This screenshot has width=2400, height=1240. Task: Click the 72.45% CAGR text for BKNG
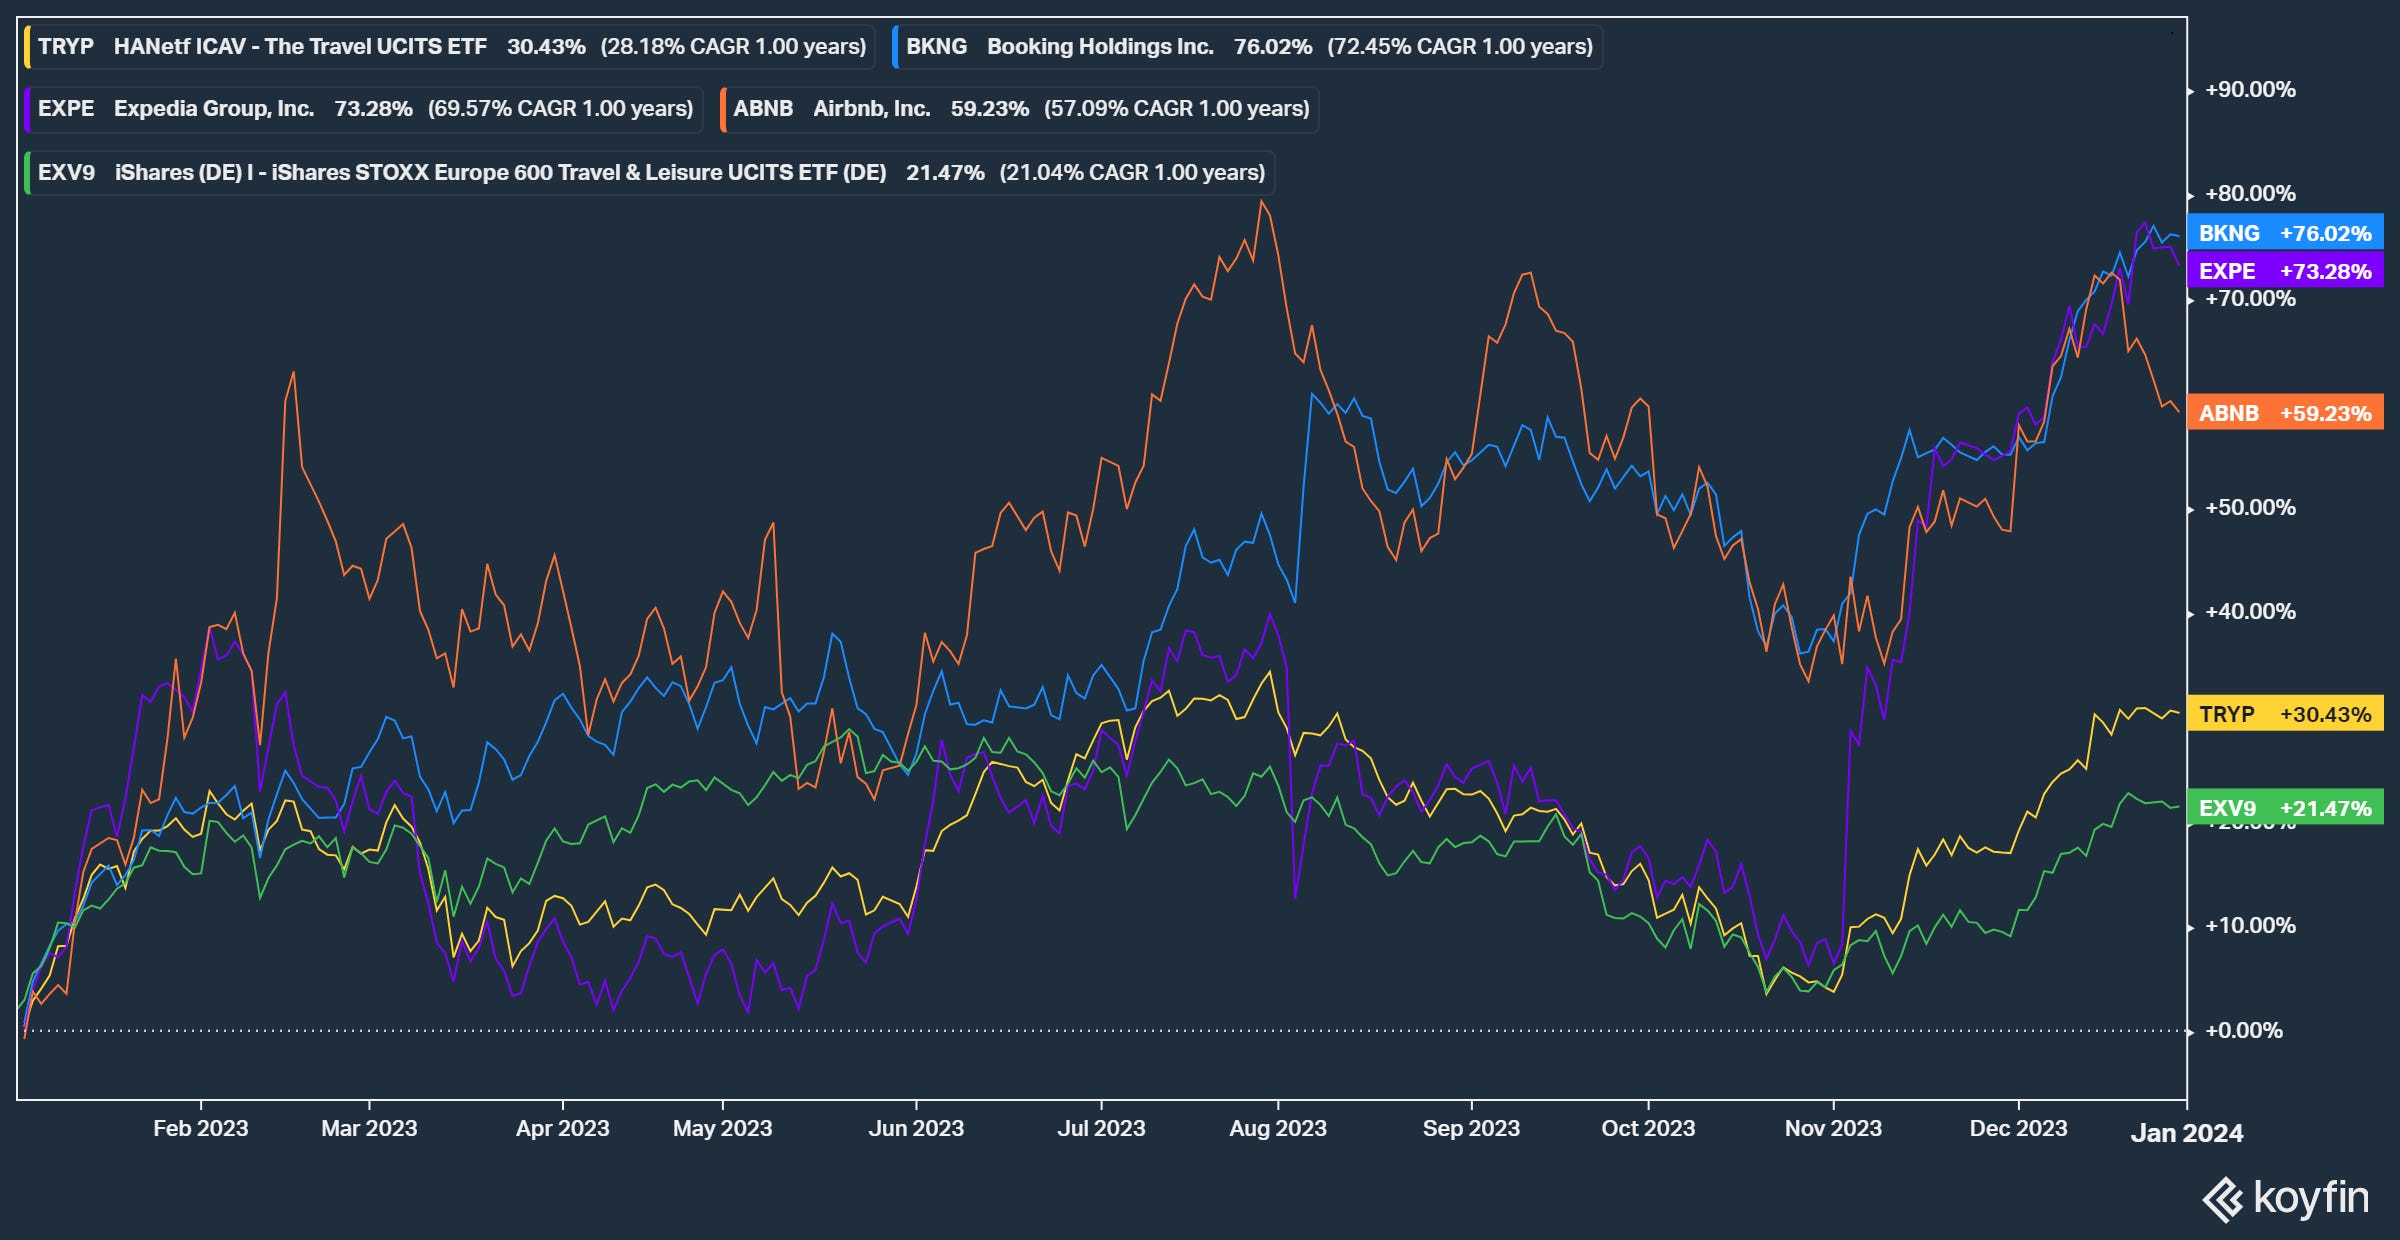1460,47
